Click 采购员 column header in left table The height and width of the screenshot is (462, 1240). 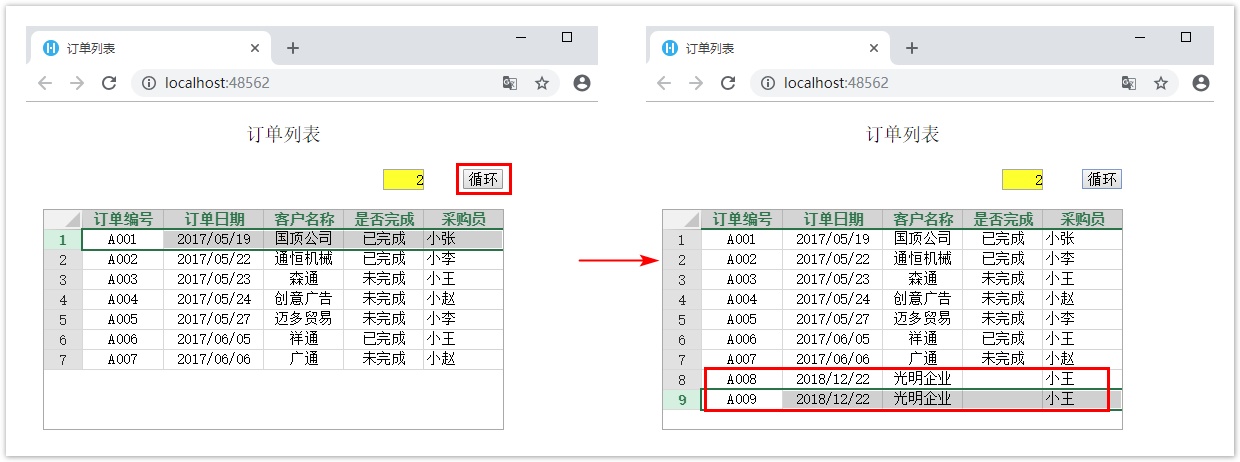click(463, 219)
